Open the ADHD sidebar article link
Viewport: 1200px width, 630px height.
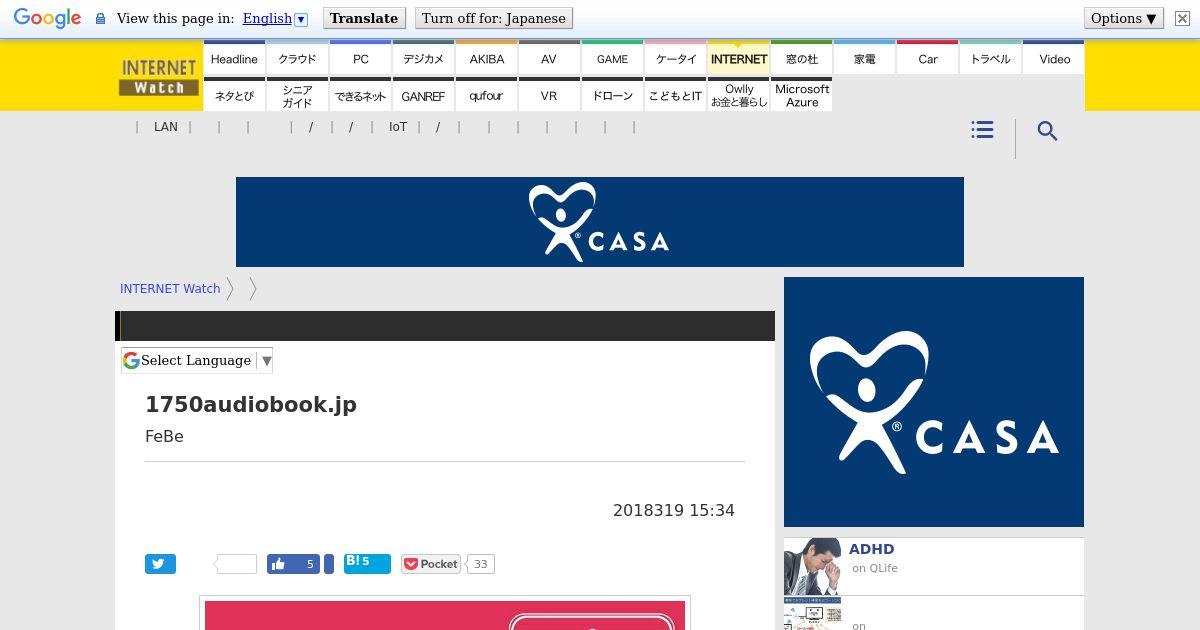(872, 549)
